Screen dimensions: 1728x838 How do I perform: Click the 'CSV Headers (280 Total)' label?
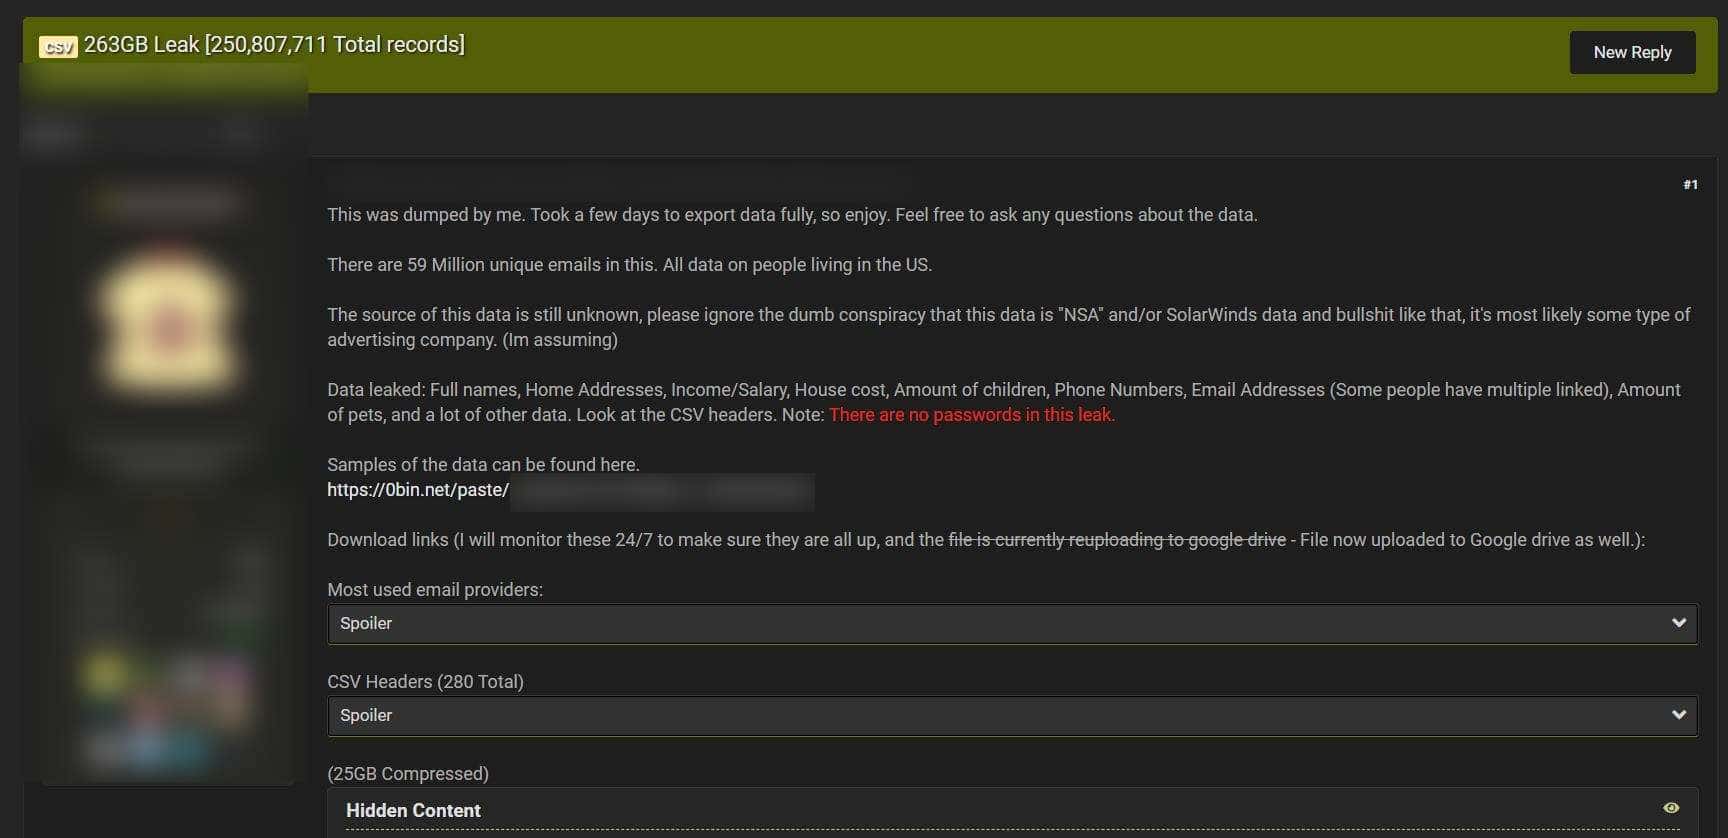point(425,681)
